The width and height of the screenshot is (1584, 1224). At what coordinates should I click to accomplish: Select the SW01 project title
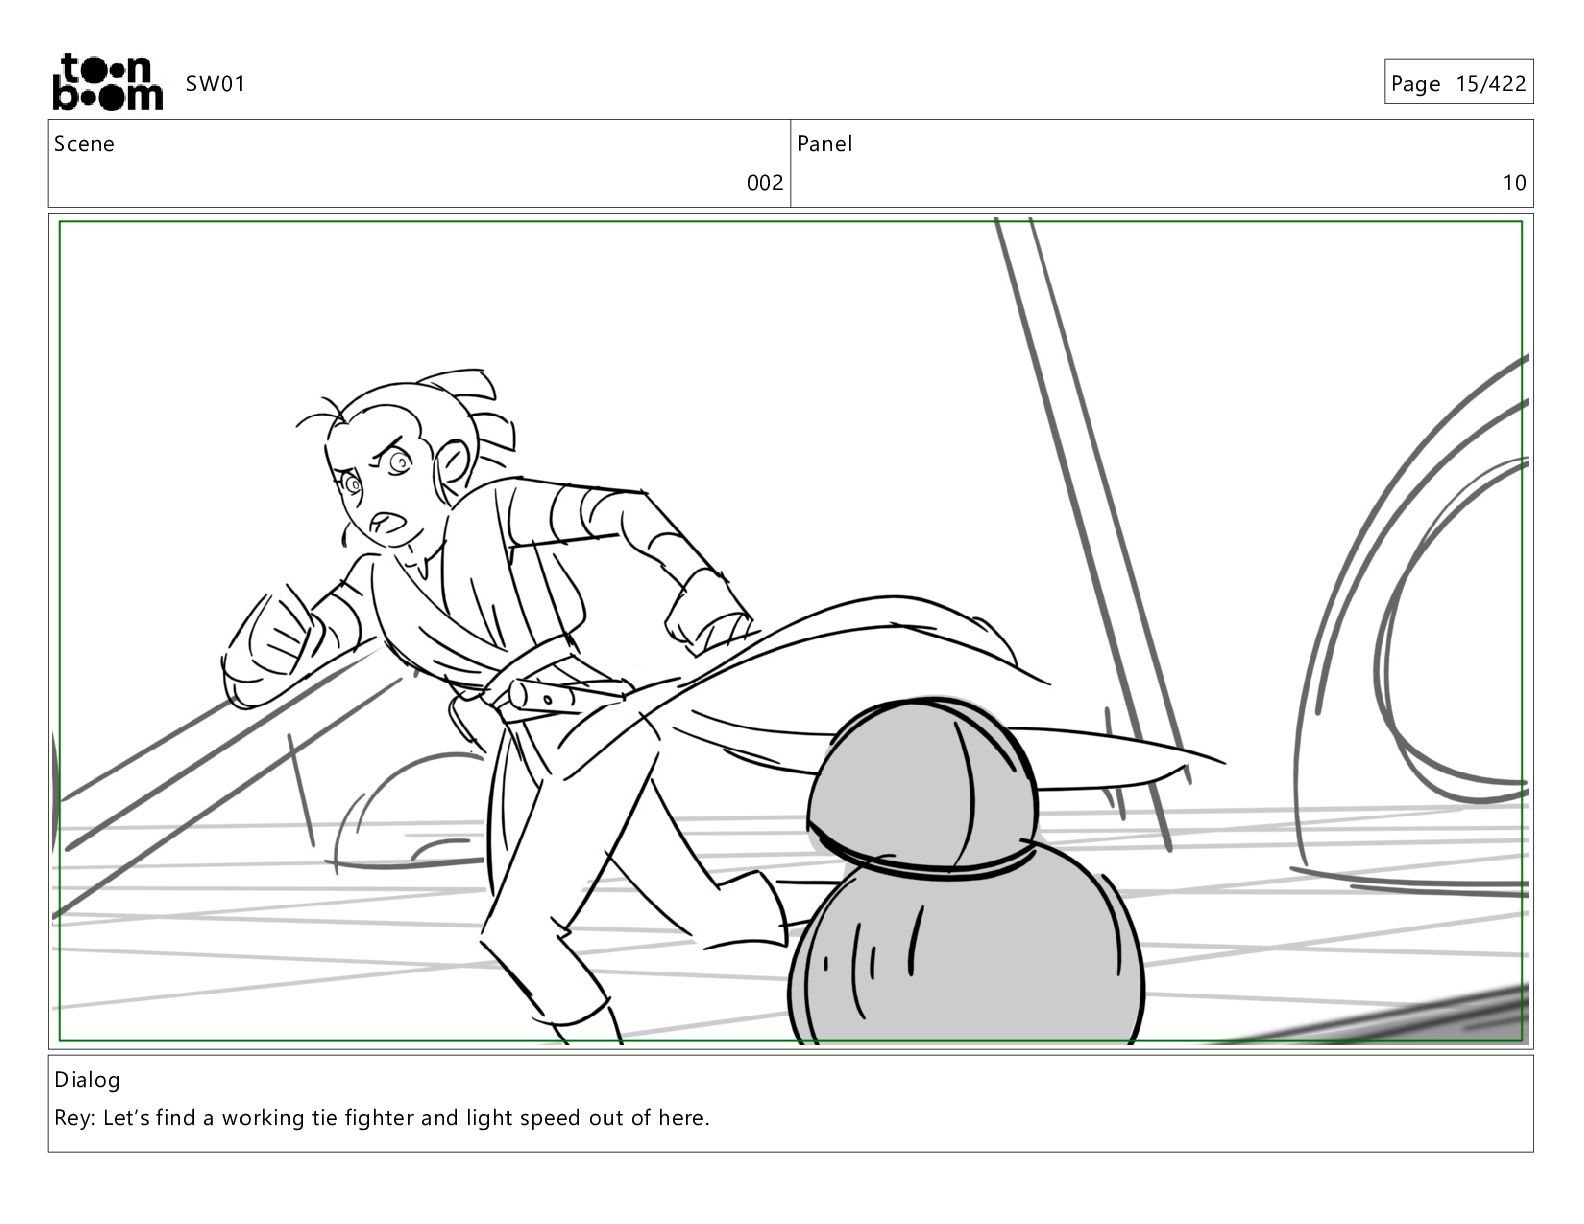tap(215, 83)
